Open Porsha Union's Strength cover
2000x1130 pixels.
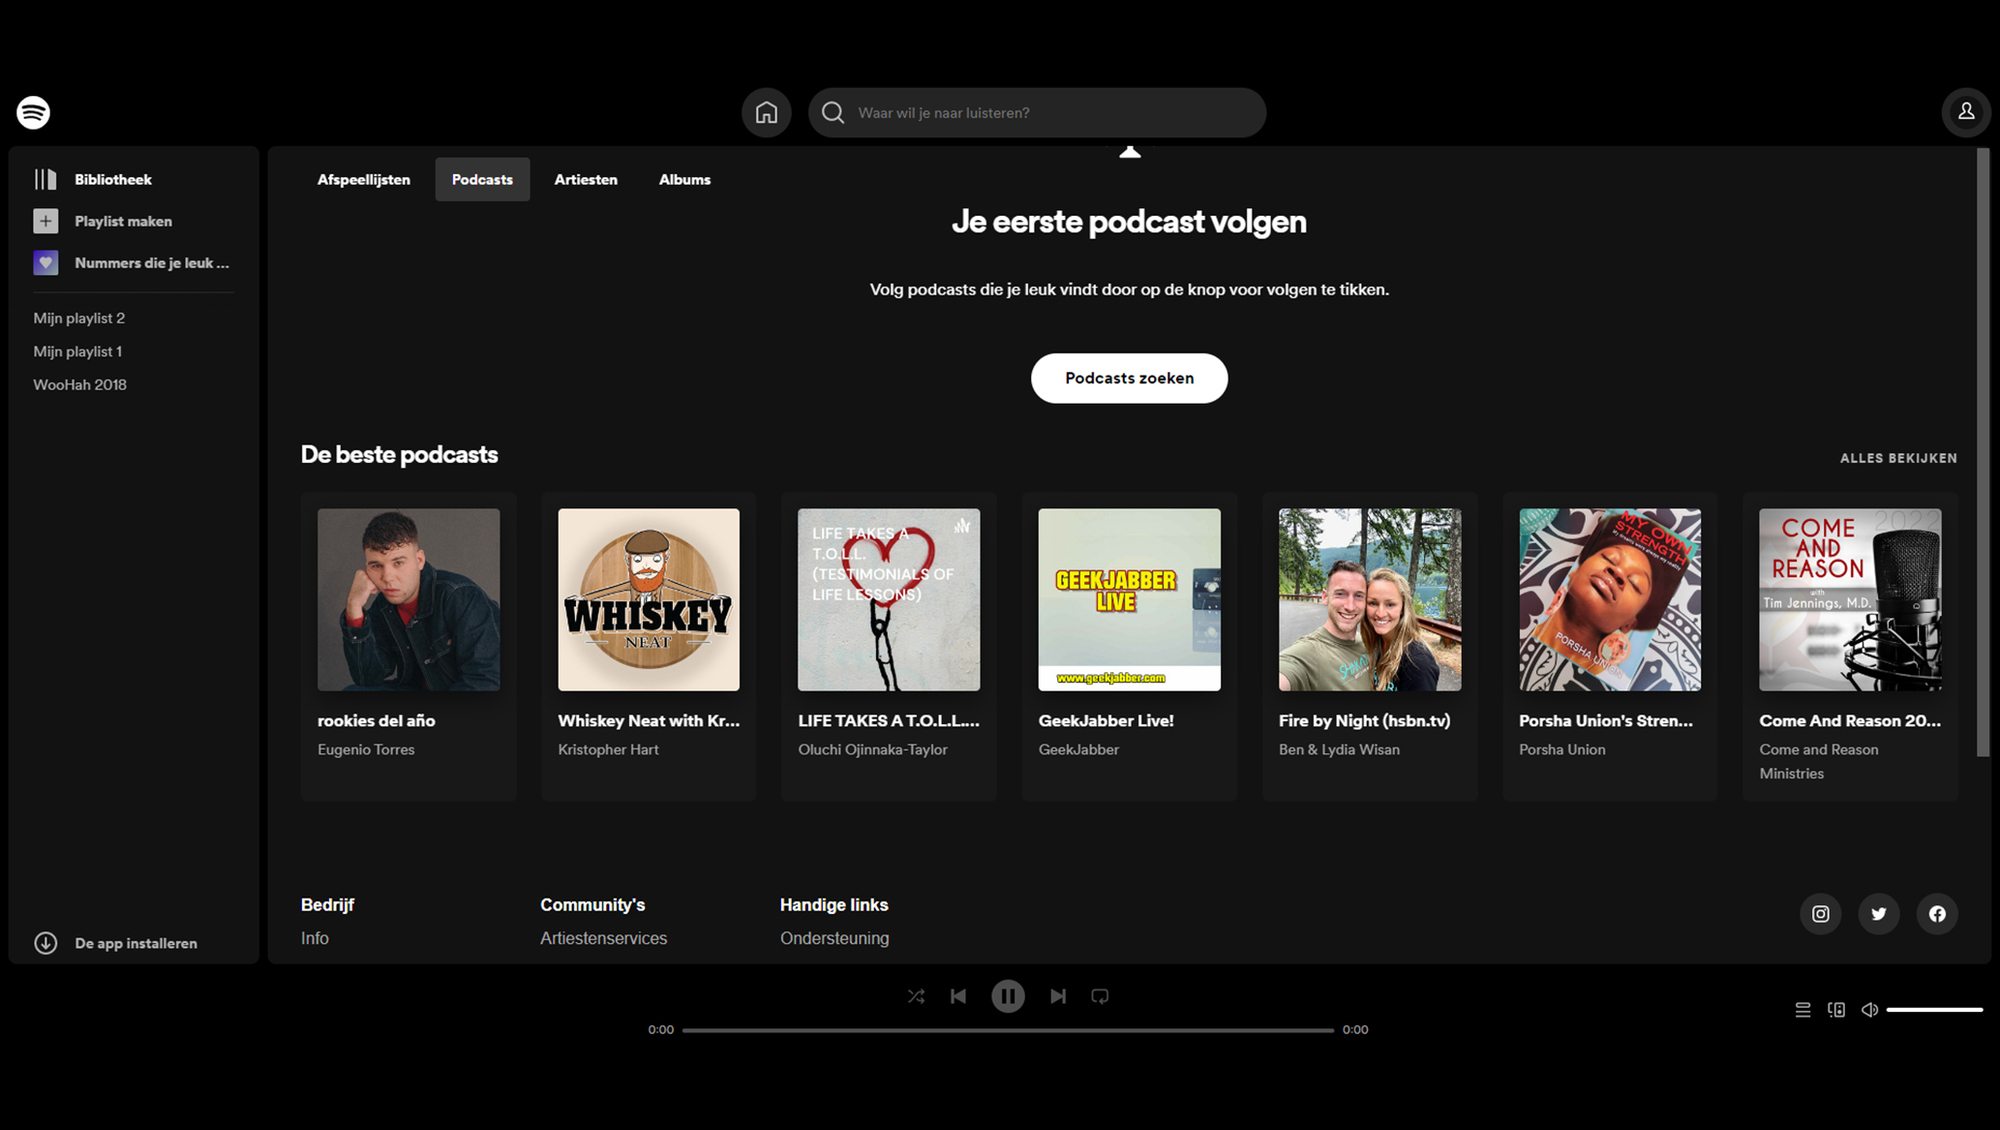point(1610,599)
